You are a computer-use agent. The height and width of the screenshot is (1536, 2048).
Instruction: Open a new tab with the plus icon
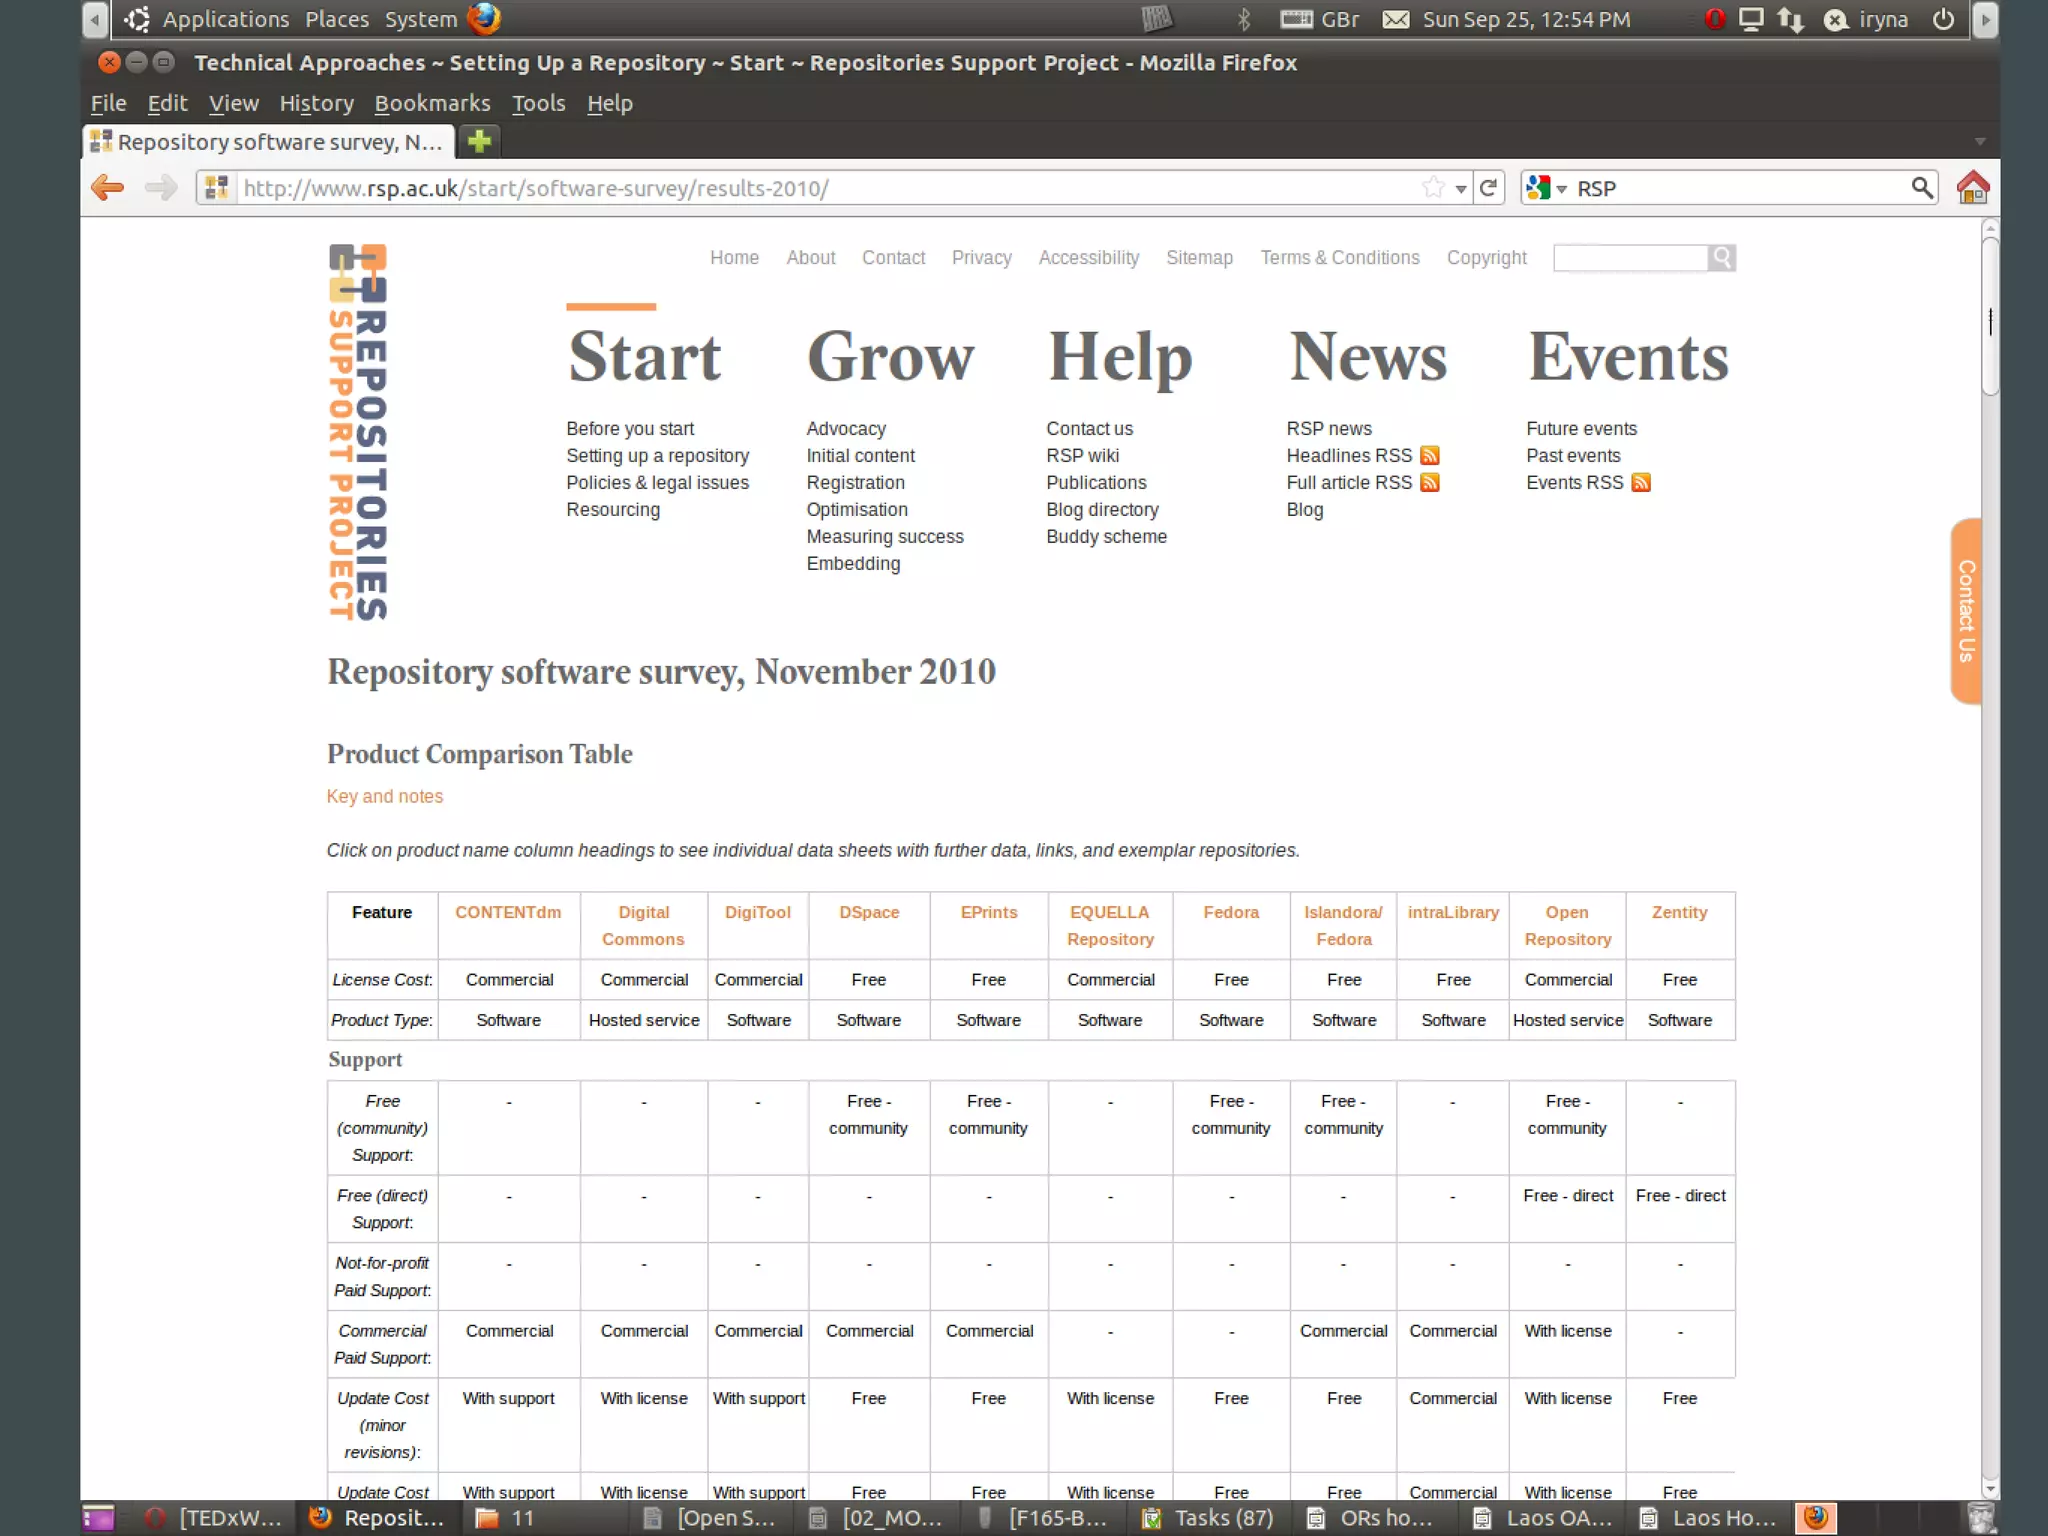[479, 142]
